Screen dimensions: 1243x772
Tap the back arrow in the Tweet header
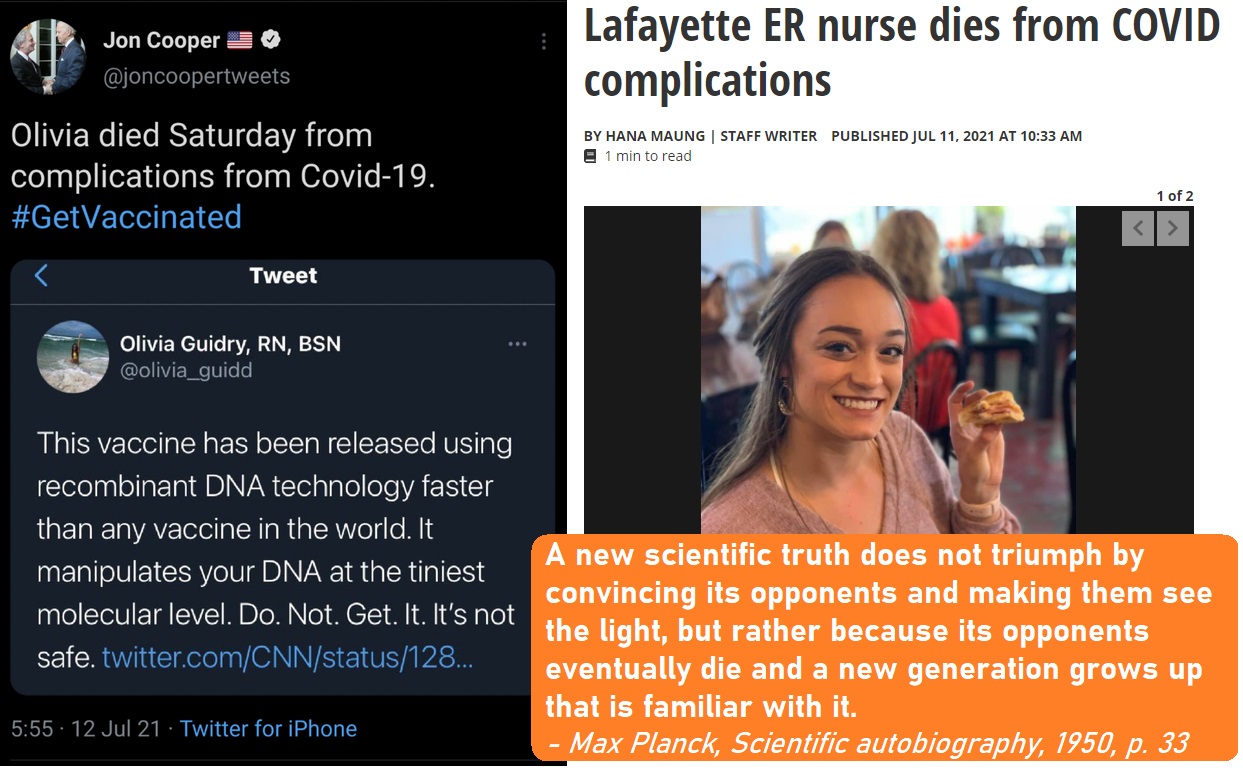41,276
